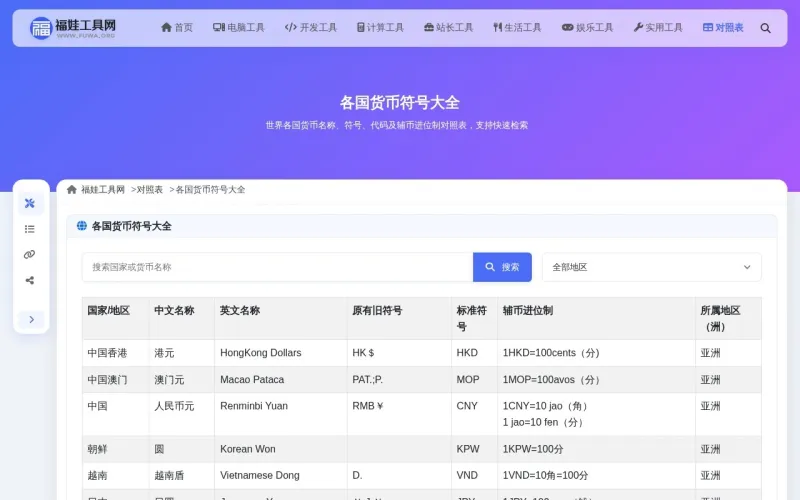The image size is (800, 500).
Task: Click the 各国货币符号大全 breadcrumb text
Action: [210, 189]
